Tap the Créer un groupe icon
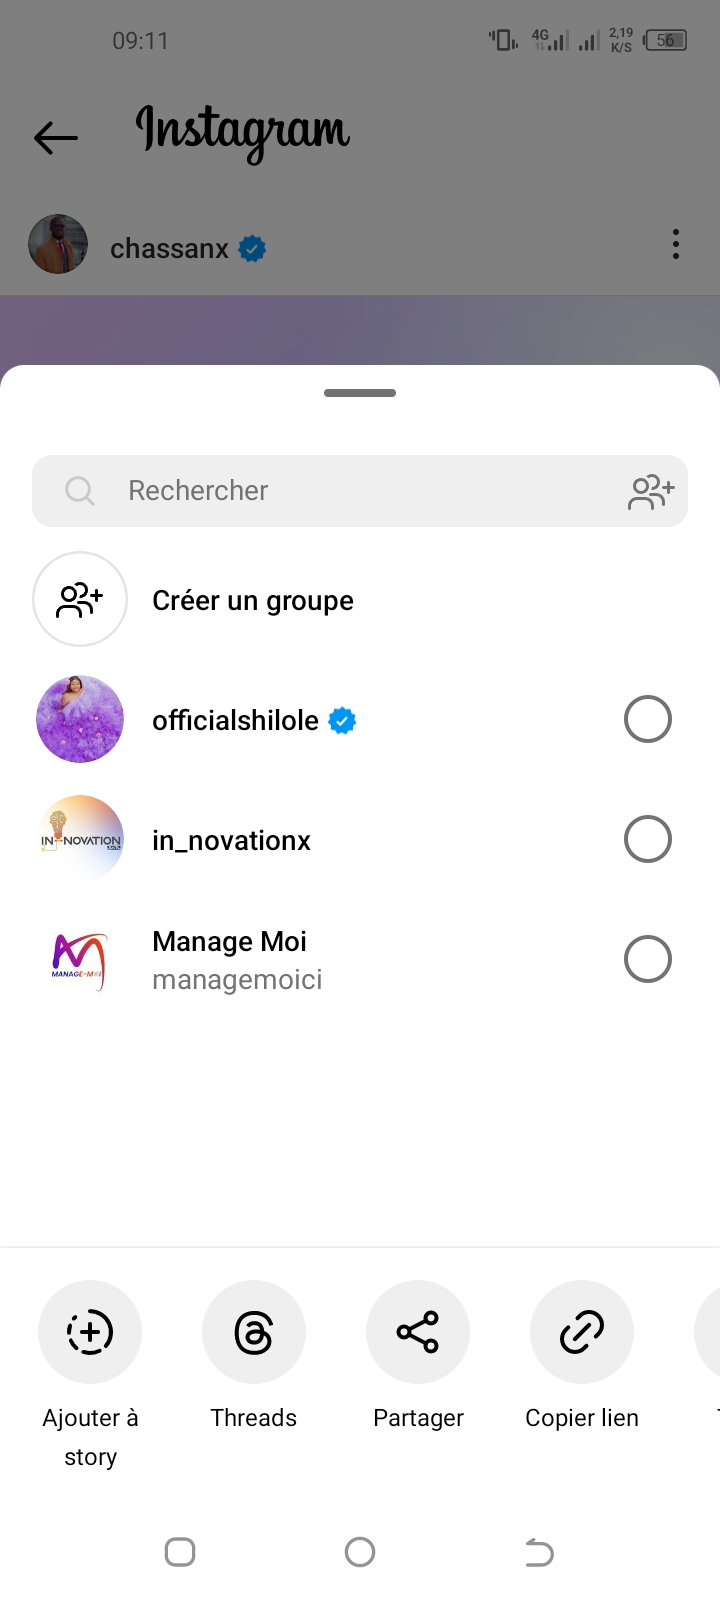This screenshot has width=720, height=1600. tap(80, 600)
